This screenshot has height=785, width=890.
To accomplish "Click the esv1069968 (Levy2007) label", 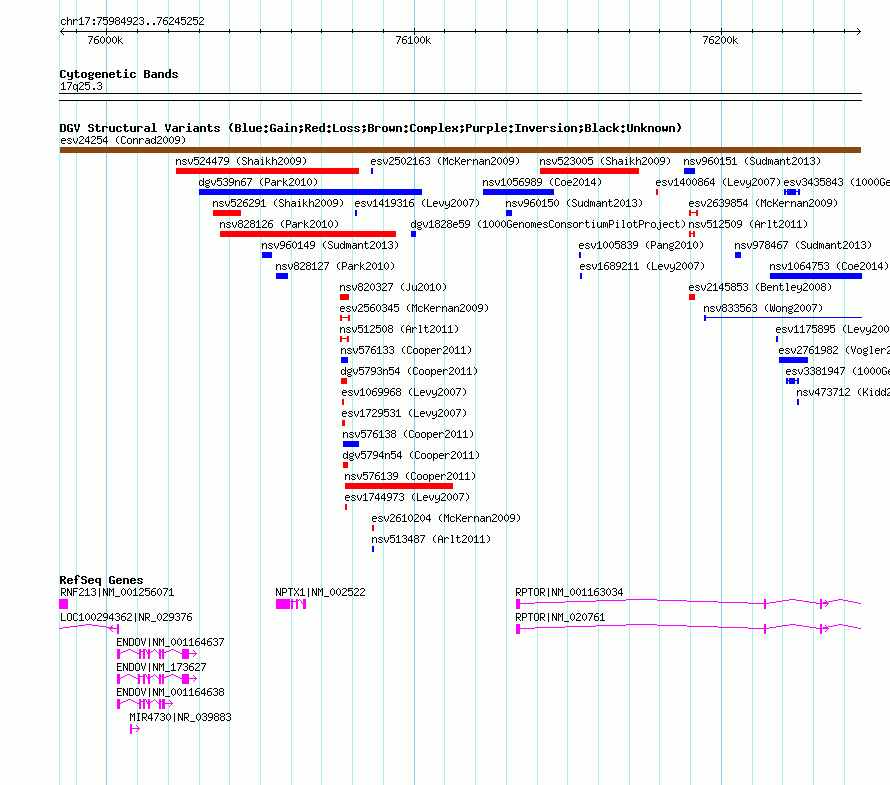I will [404, 392].
